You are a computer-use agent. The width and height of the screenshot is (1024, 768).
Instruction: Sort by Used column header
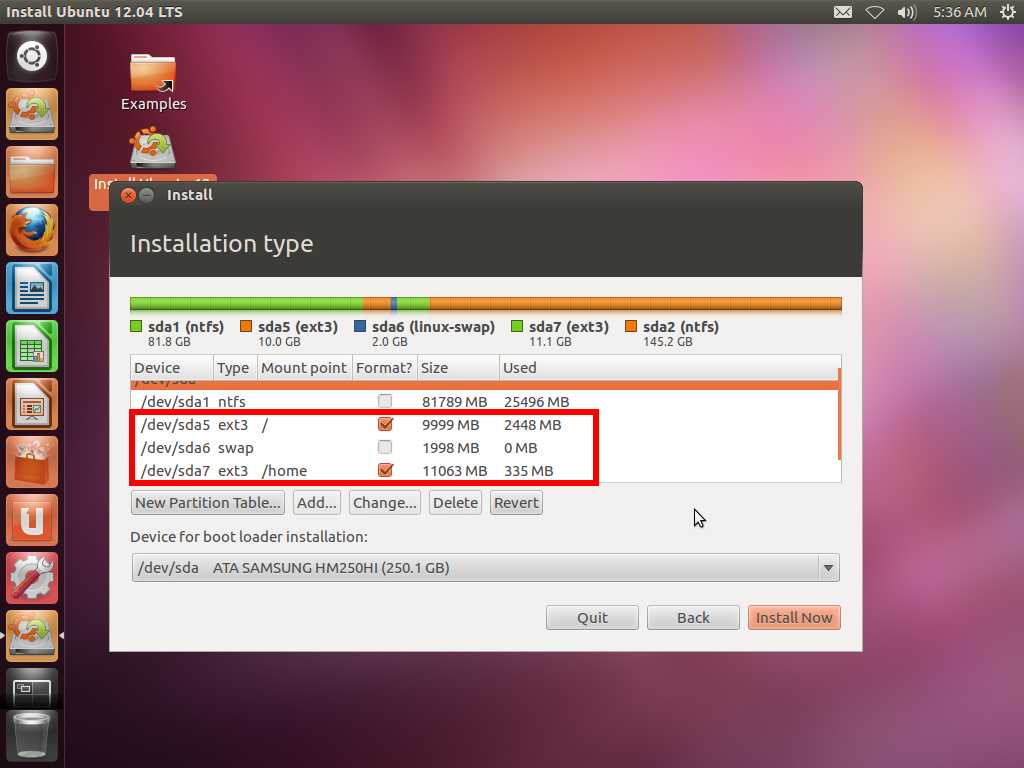670,368
